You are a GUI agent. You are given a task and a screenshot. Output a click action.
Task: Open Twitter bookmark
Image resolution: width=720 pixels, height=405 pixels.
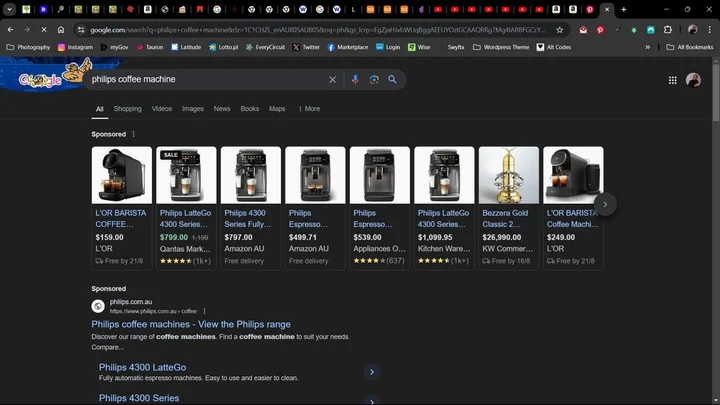click(x=306, y=47)
